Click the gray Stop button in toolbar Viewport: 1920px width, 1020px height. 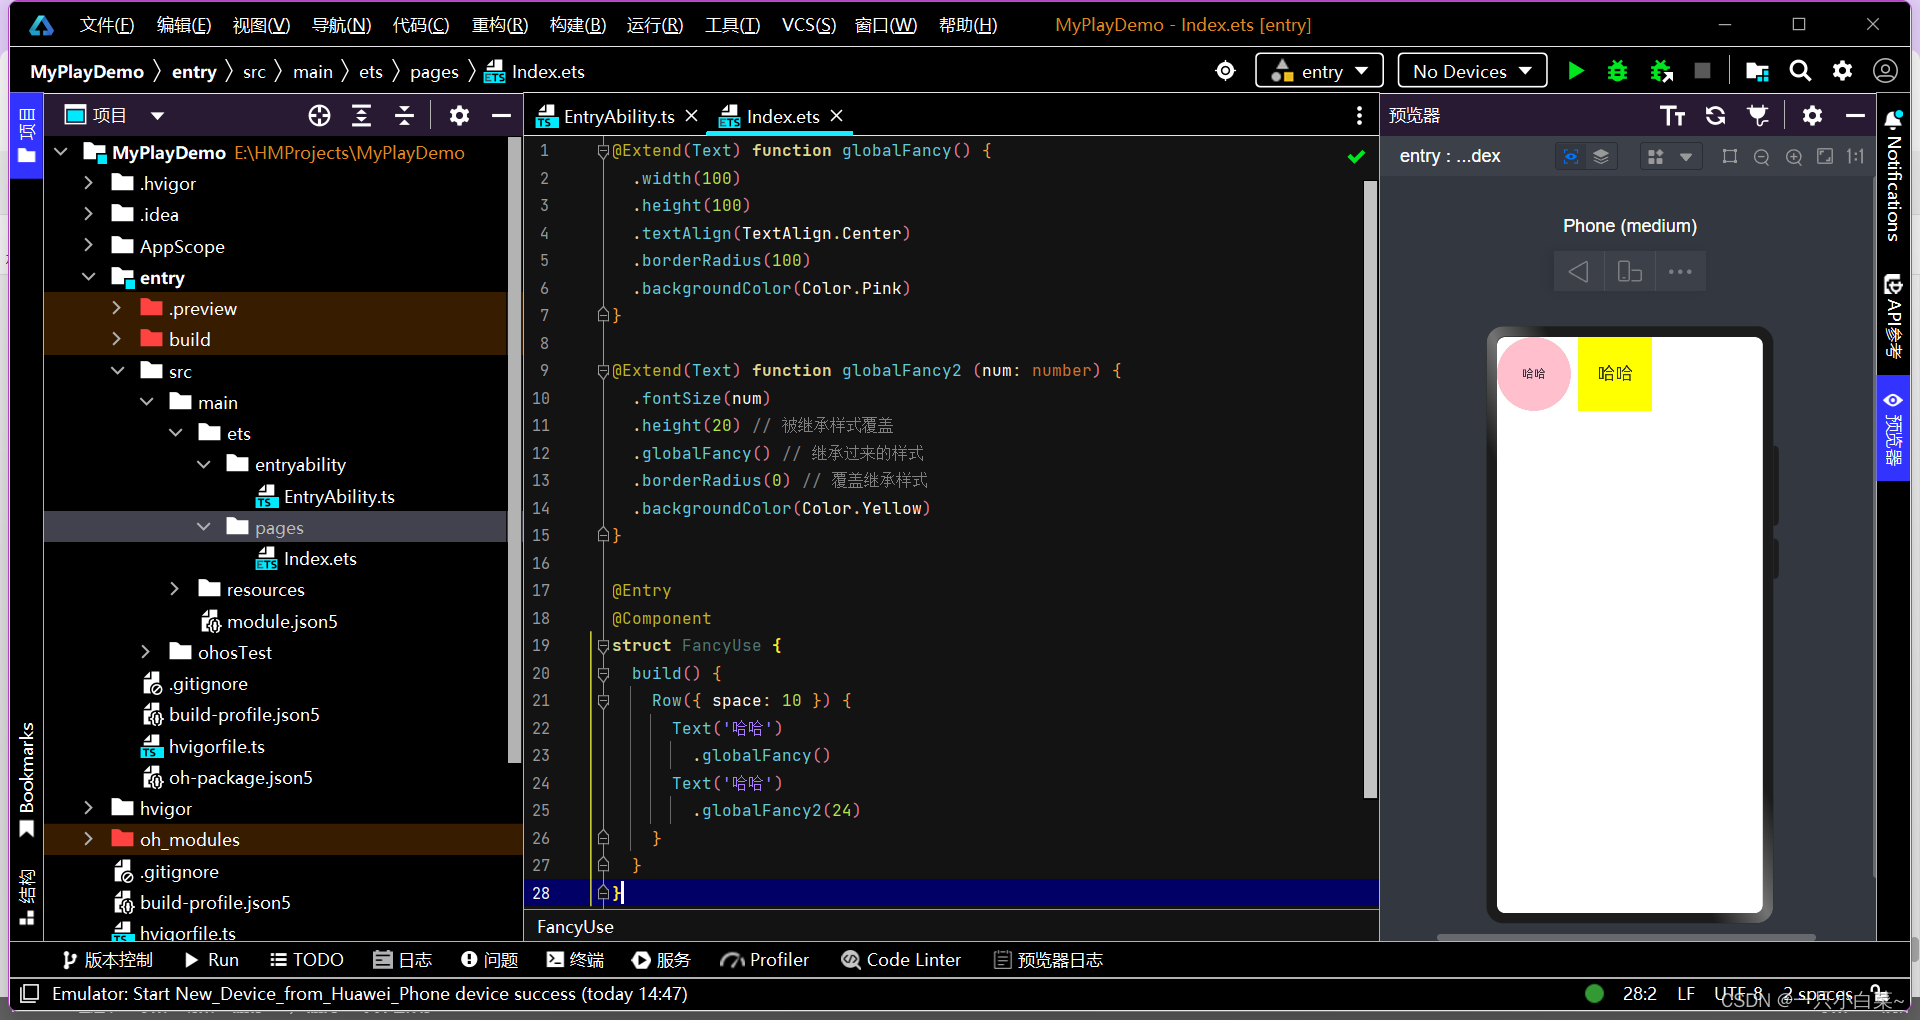[x=1702, y=71]
